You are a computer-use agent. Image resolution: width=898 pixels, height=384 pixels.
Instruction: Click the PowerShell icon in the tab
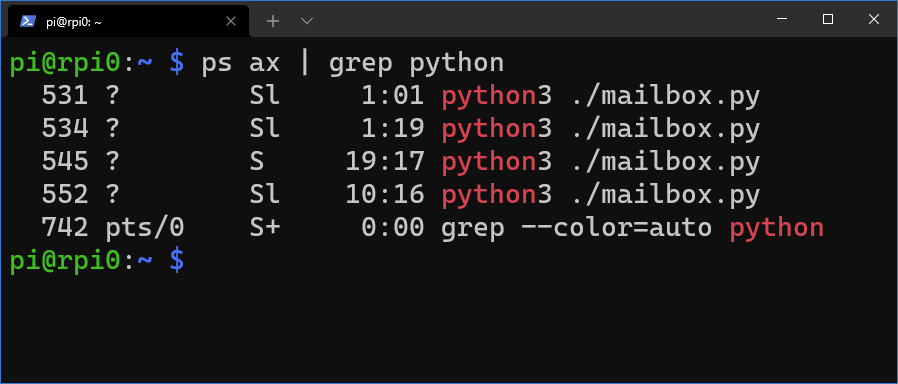point(27,21)
